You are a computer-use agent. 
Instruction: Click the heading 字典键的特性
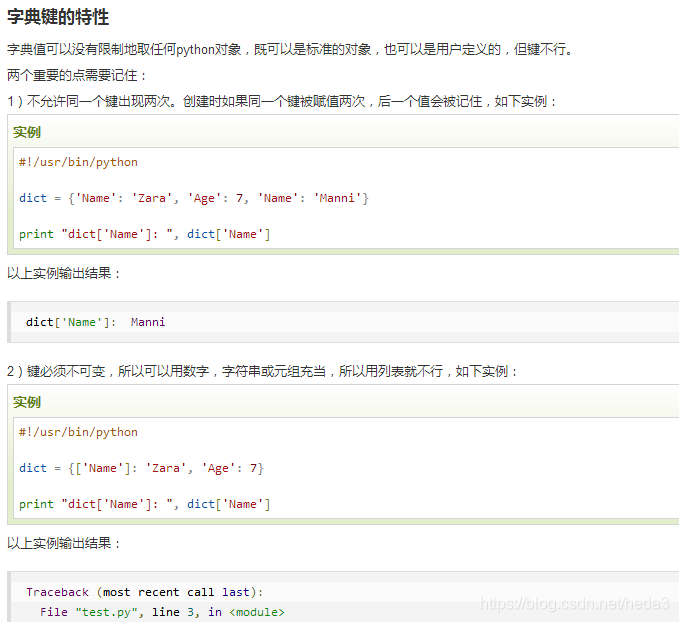58,17
